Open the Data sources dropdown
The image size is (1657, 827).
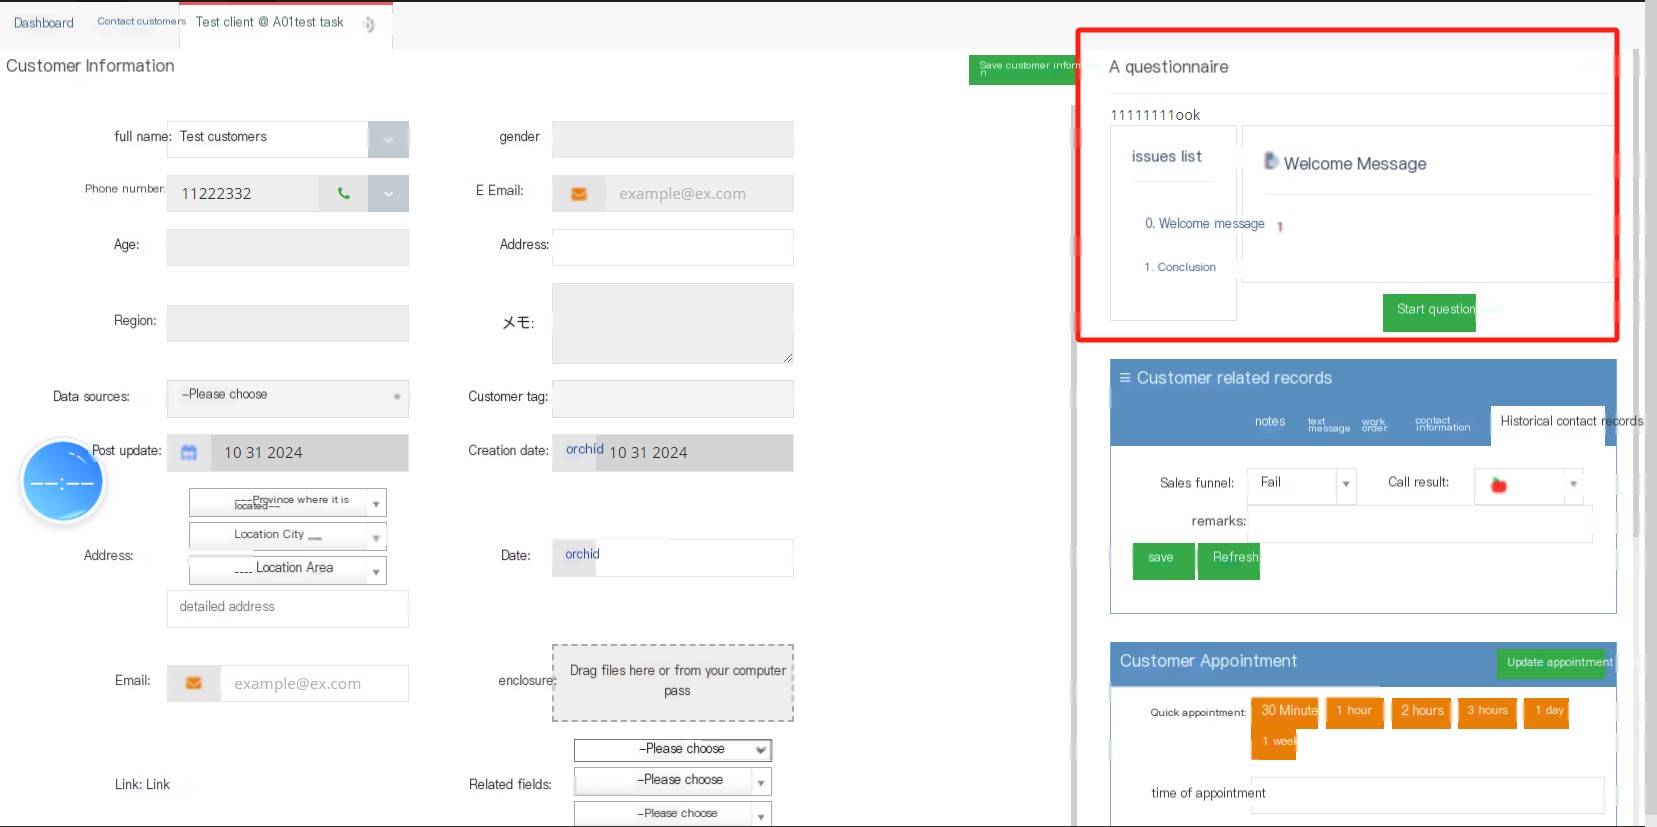coord(288,398)
